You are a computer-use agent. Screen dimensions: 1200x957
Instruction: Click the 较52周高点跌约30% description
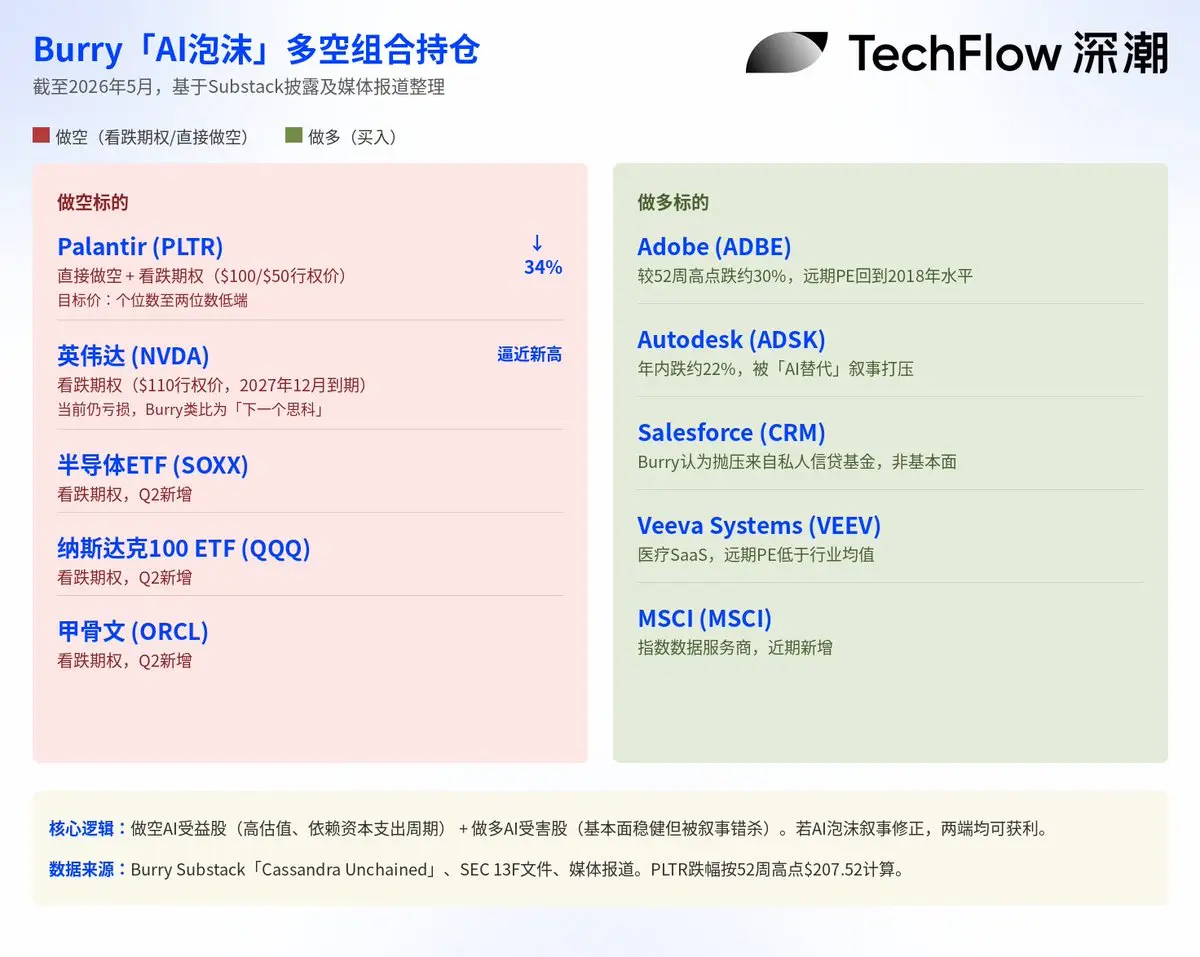(x=805, y=276)
